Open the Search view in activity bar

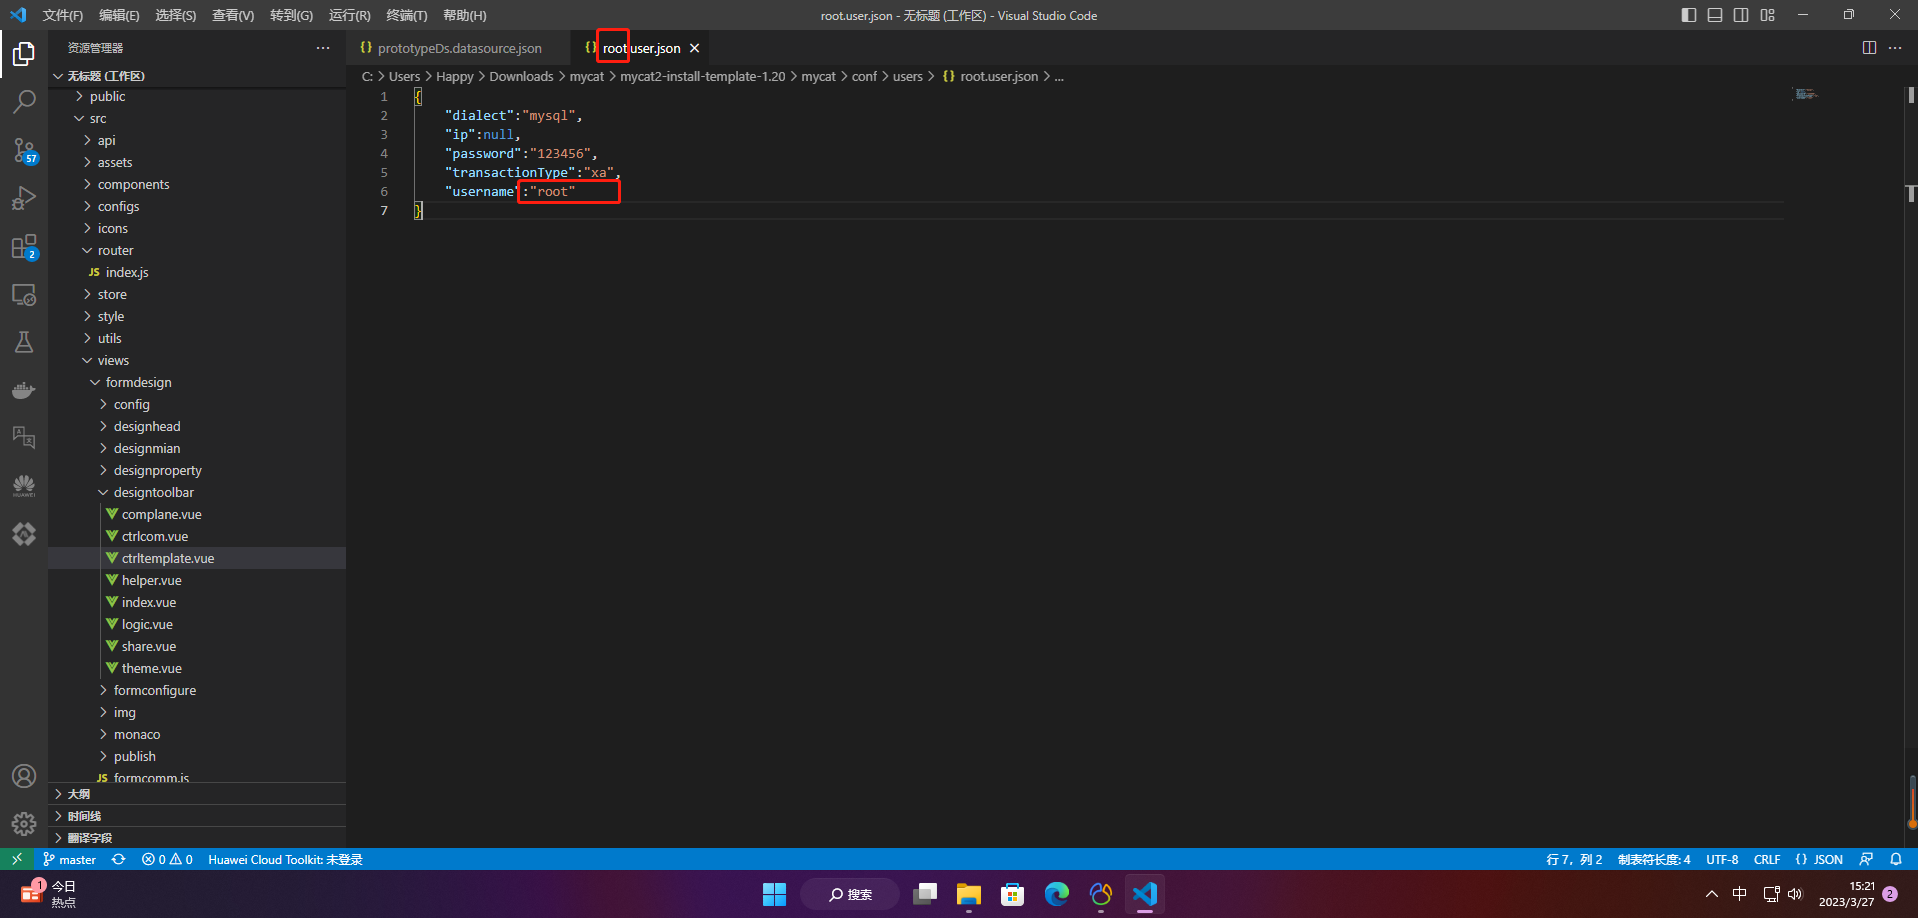pos(24,101)
